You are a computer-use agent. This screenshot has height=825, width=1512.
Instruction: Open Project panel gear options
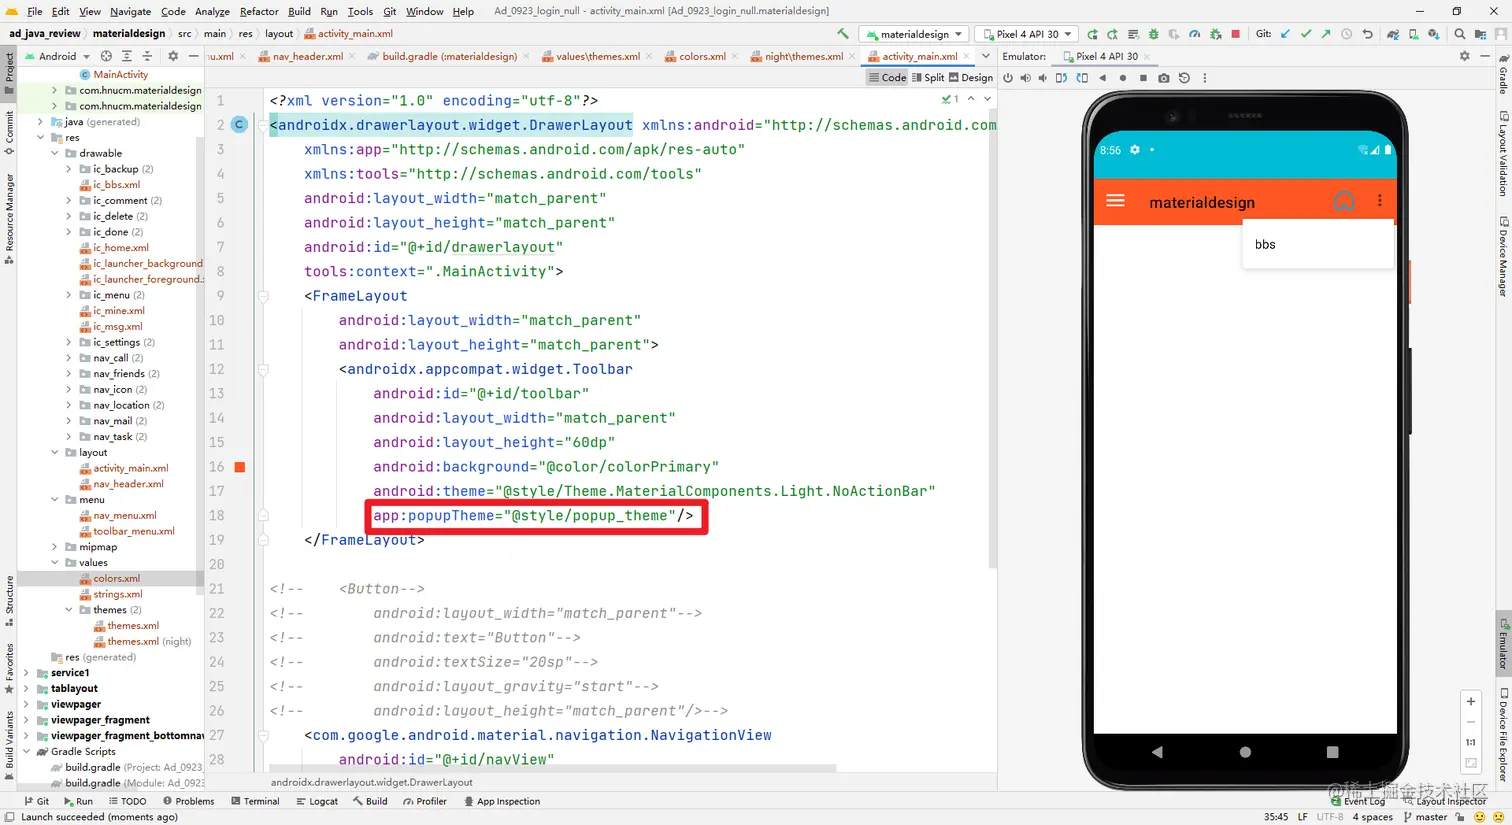click(x=172, y=56)
